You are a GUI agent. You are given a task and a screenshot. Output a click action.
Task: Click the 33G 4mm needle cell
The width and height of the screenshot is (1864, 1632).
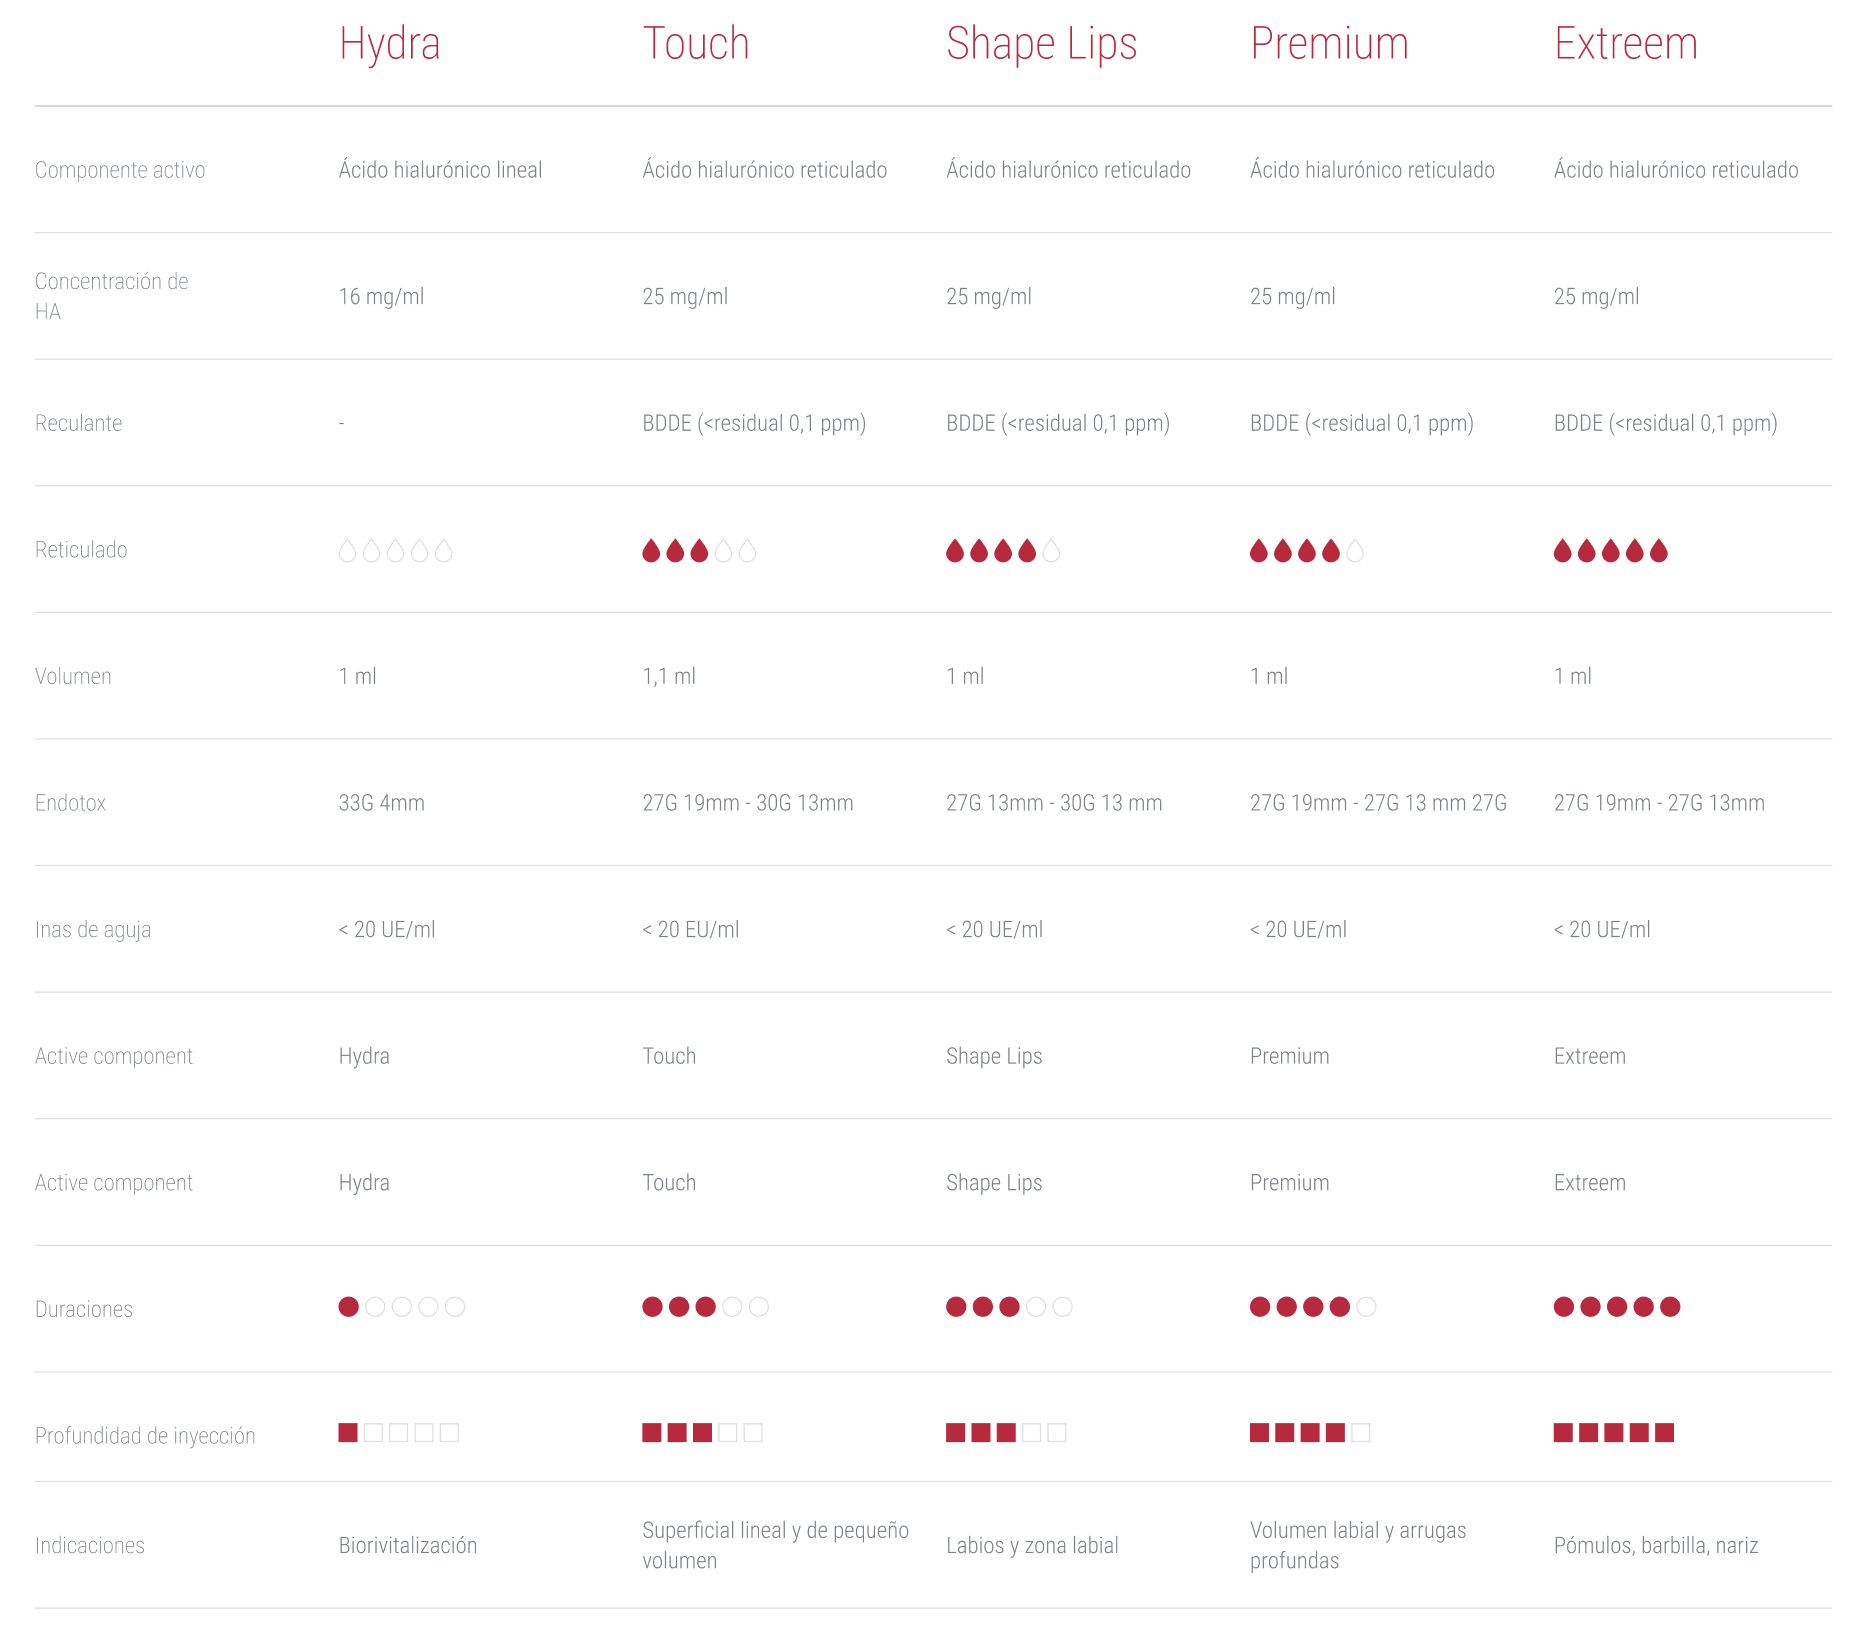tap(381, 803)
